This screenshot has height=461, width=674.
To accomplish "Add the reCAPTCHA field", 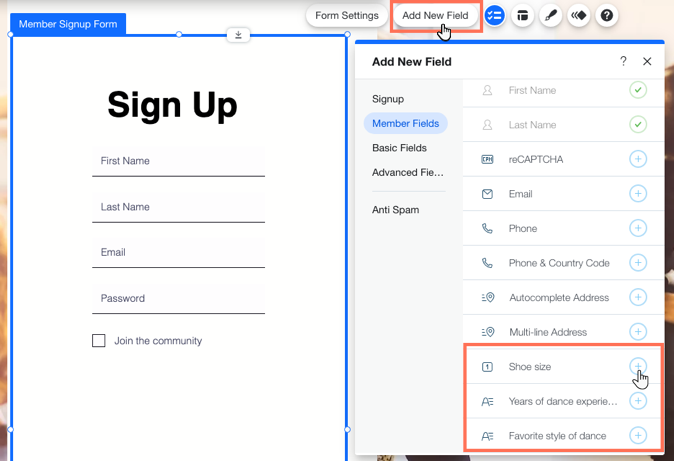I will pos(638,159).
